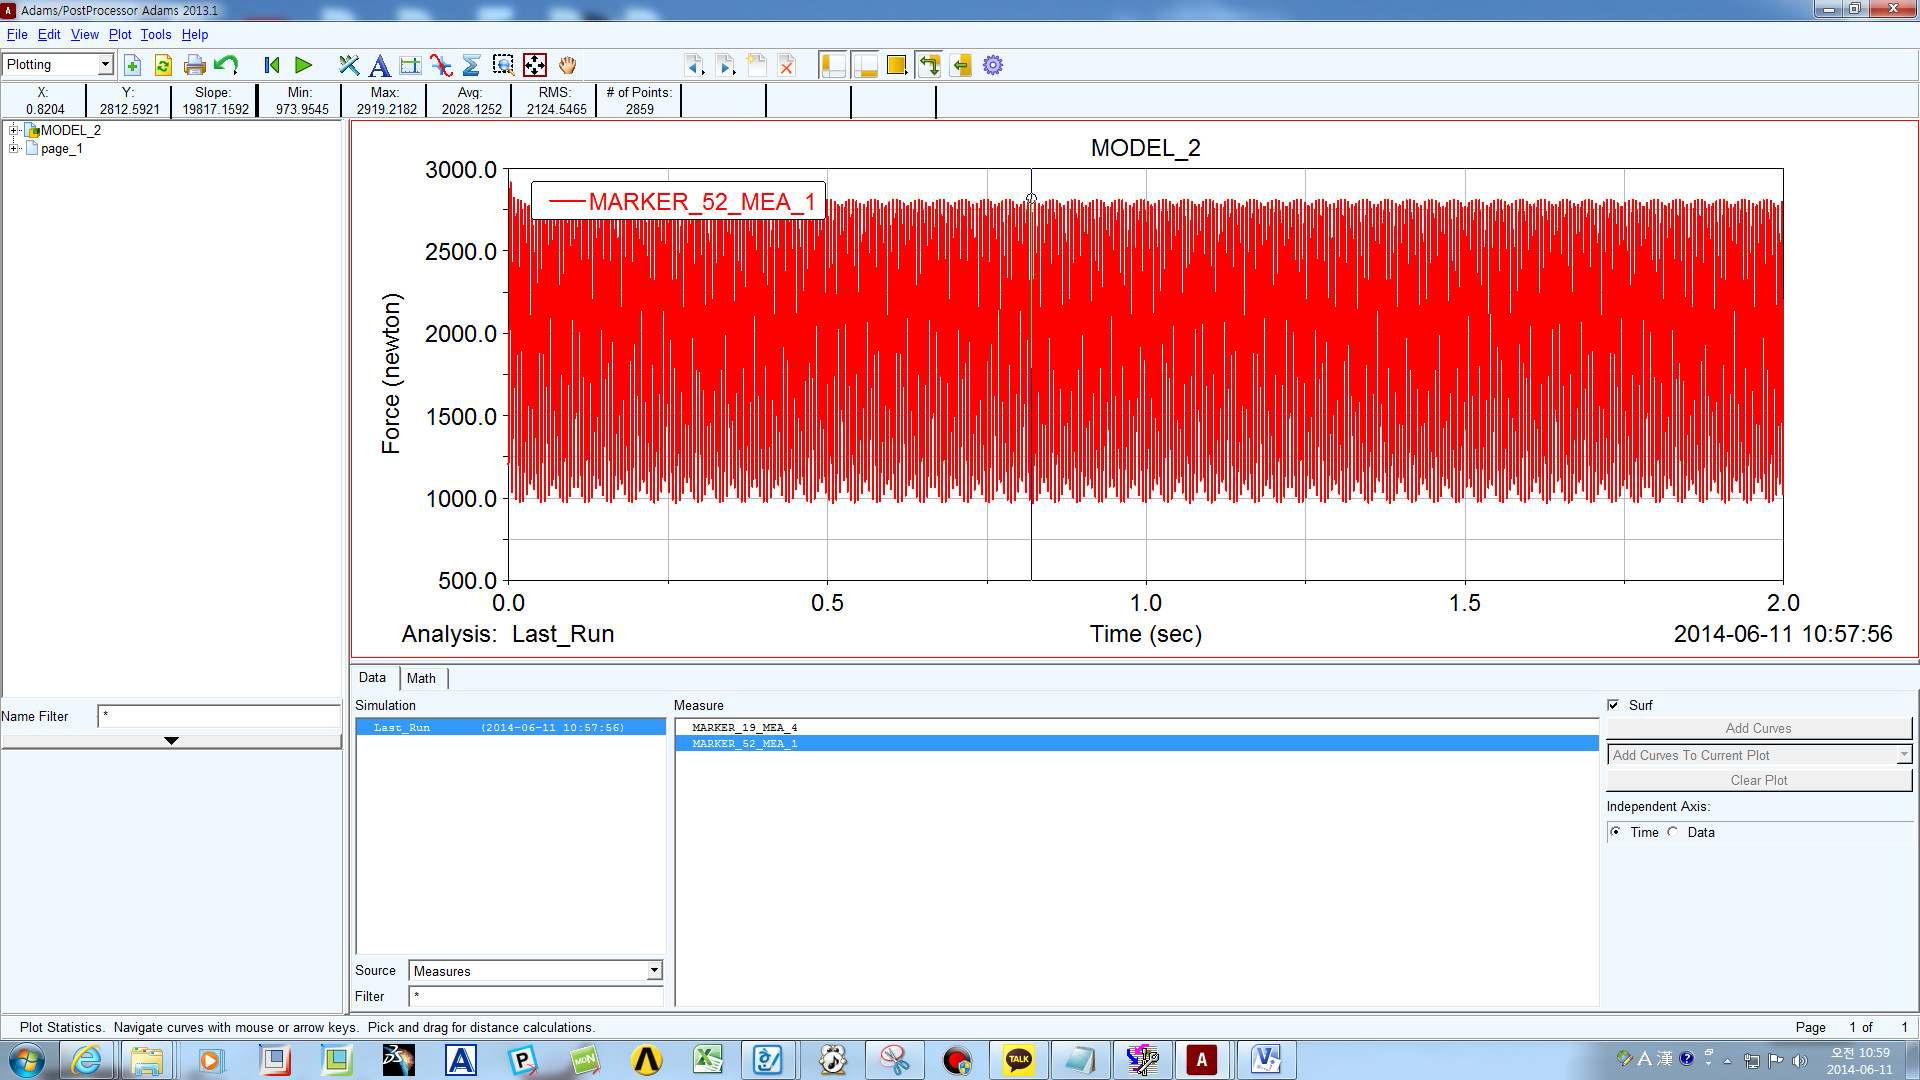
Task: Open the Edit menu
Action: click(49, 34)
